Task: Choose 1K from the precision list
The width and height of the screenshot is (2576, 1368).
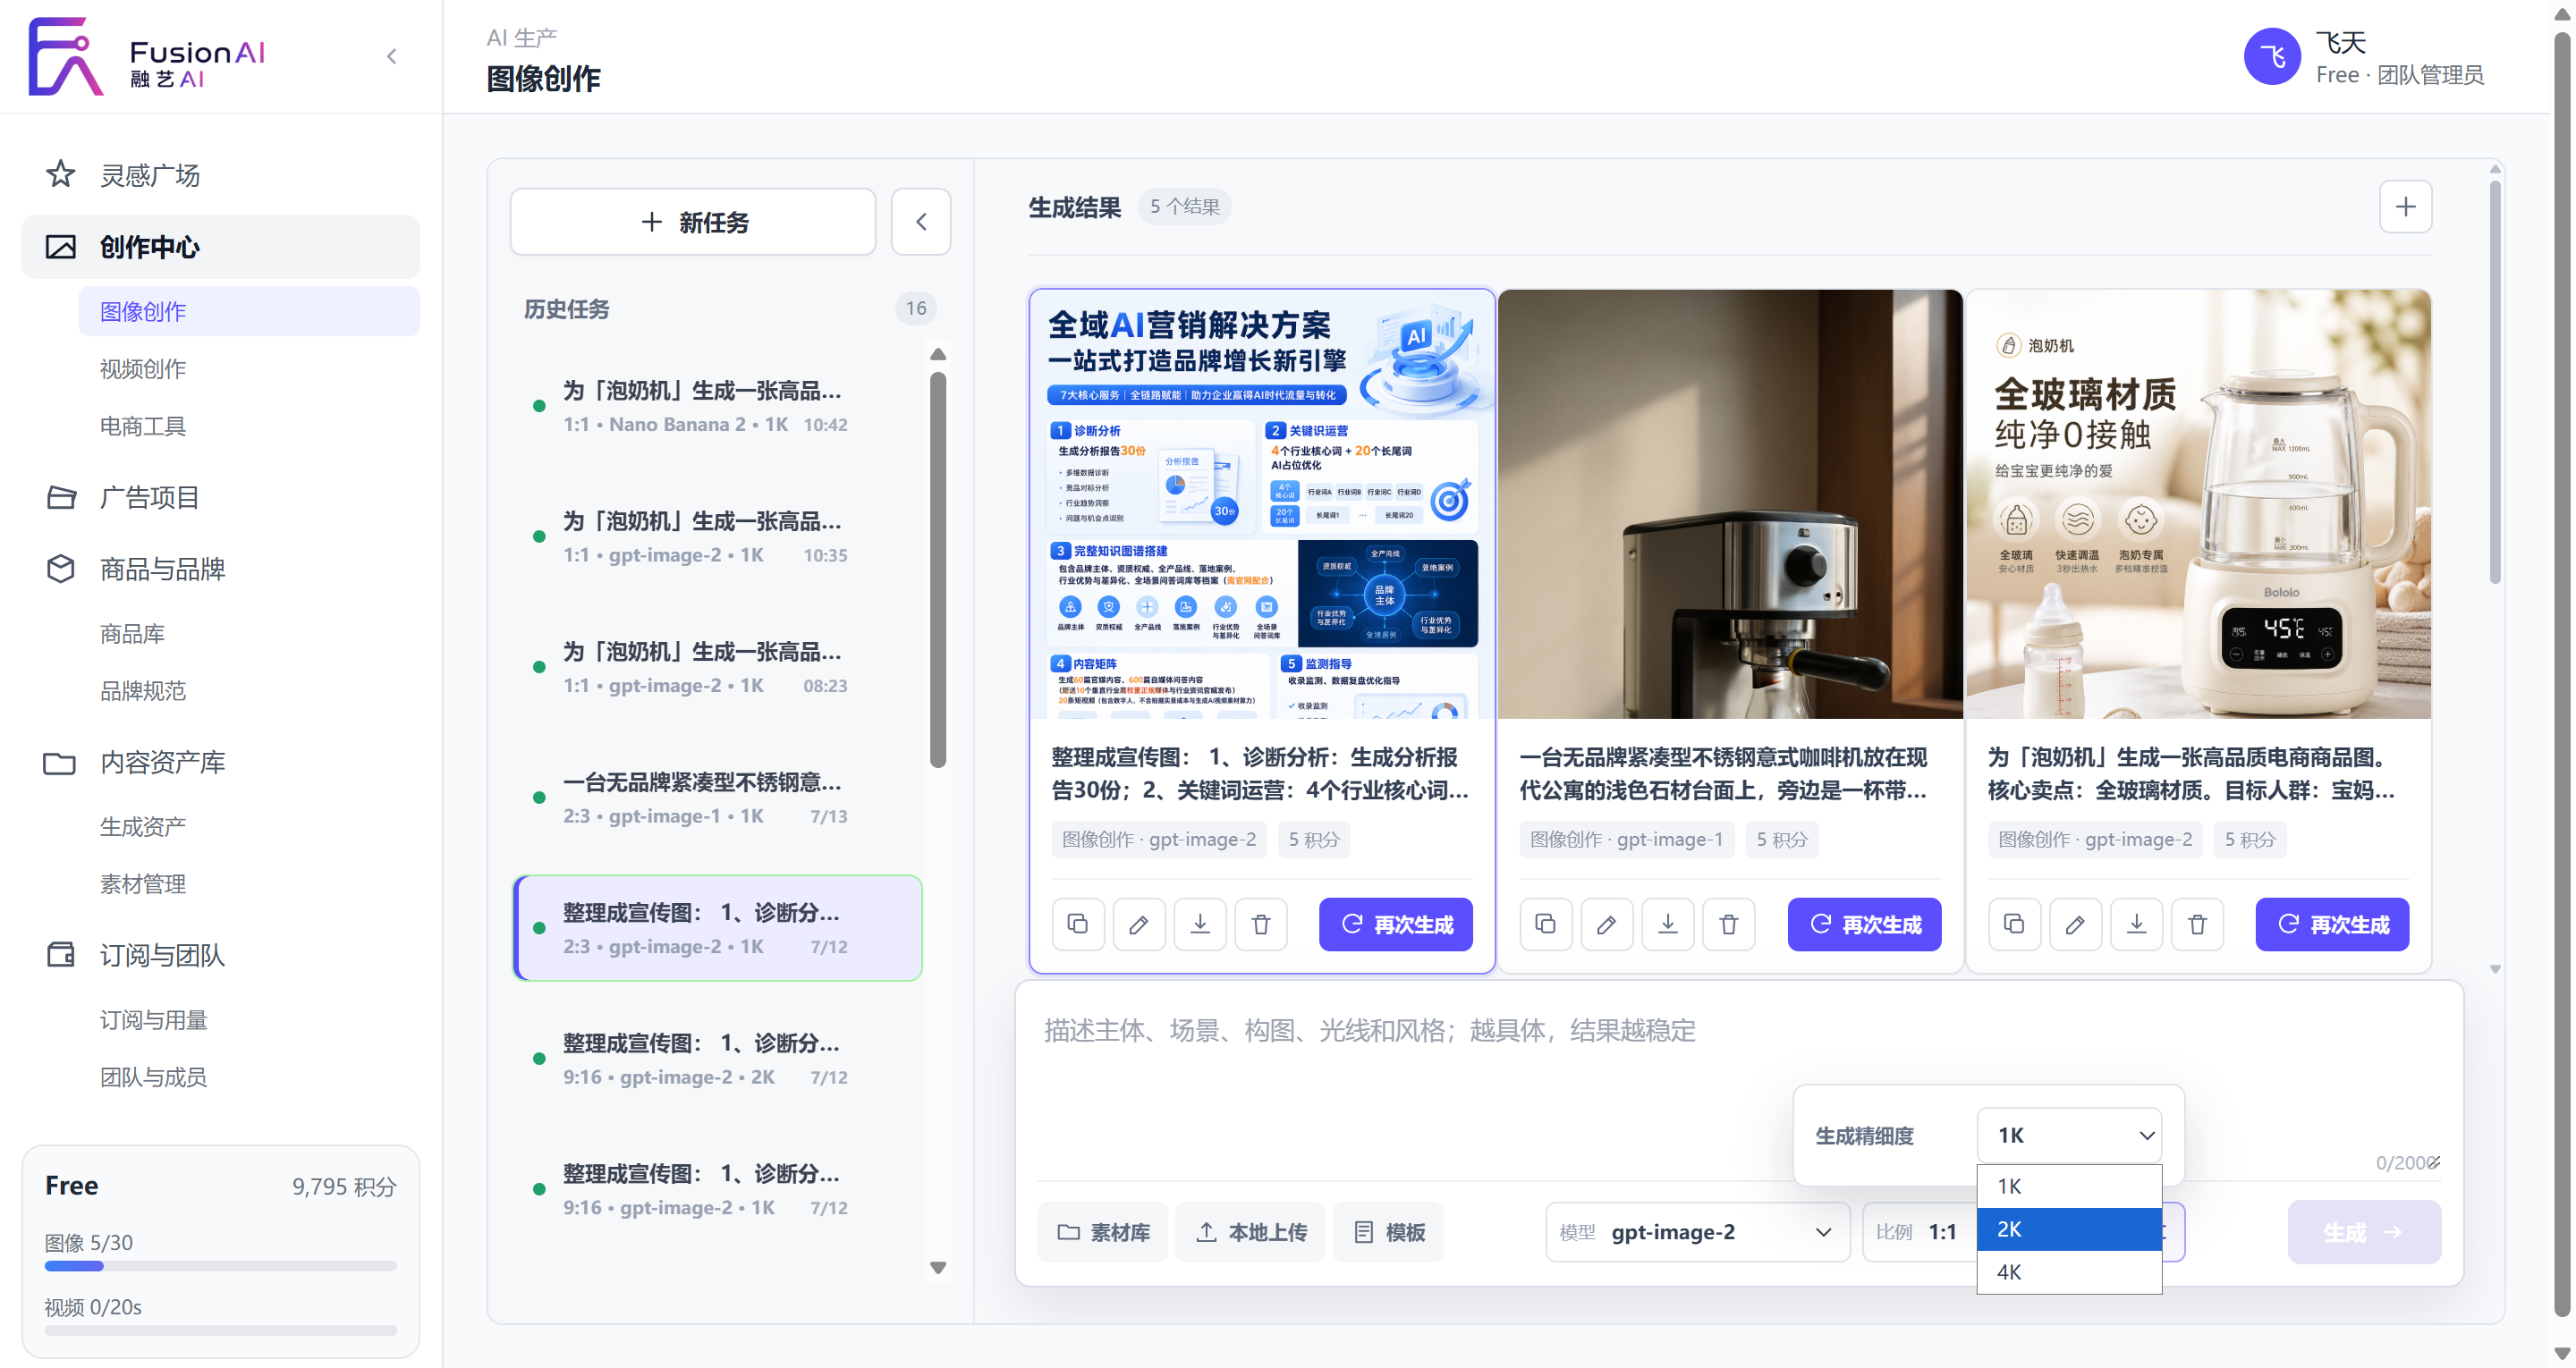Action: [2069, 1186]
